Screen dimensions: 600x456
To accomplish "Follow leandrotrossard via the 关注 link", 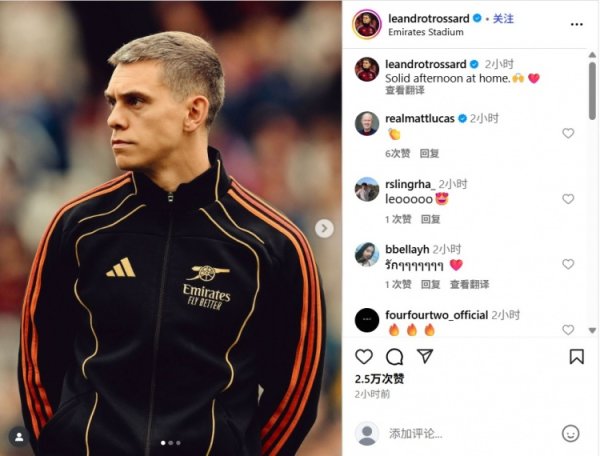I will click(x=503, y=18).
